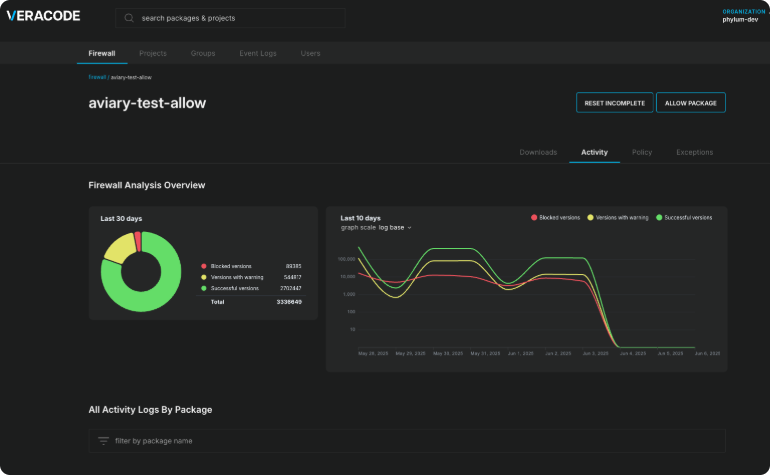This screenshot has height=475, width=770.
Task: Switch to the Policy tab
Action: 642,152
